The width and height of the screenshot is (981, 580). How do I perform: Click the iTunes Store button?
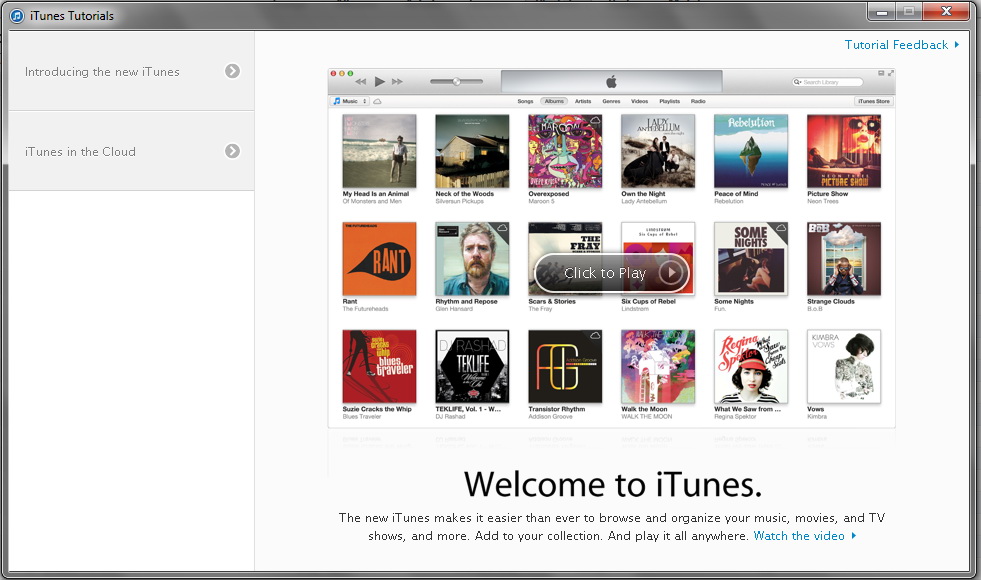(x=873, y=101)
